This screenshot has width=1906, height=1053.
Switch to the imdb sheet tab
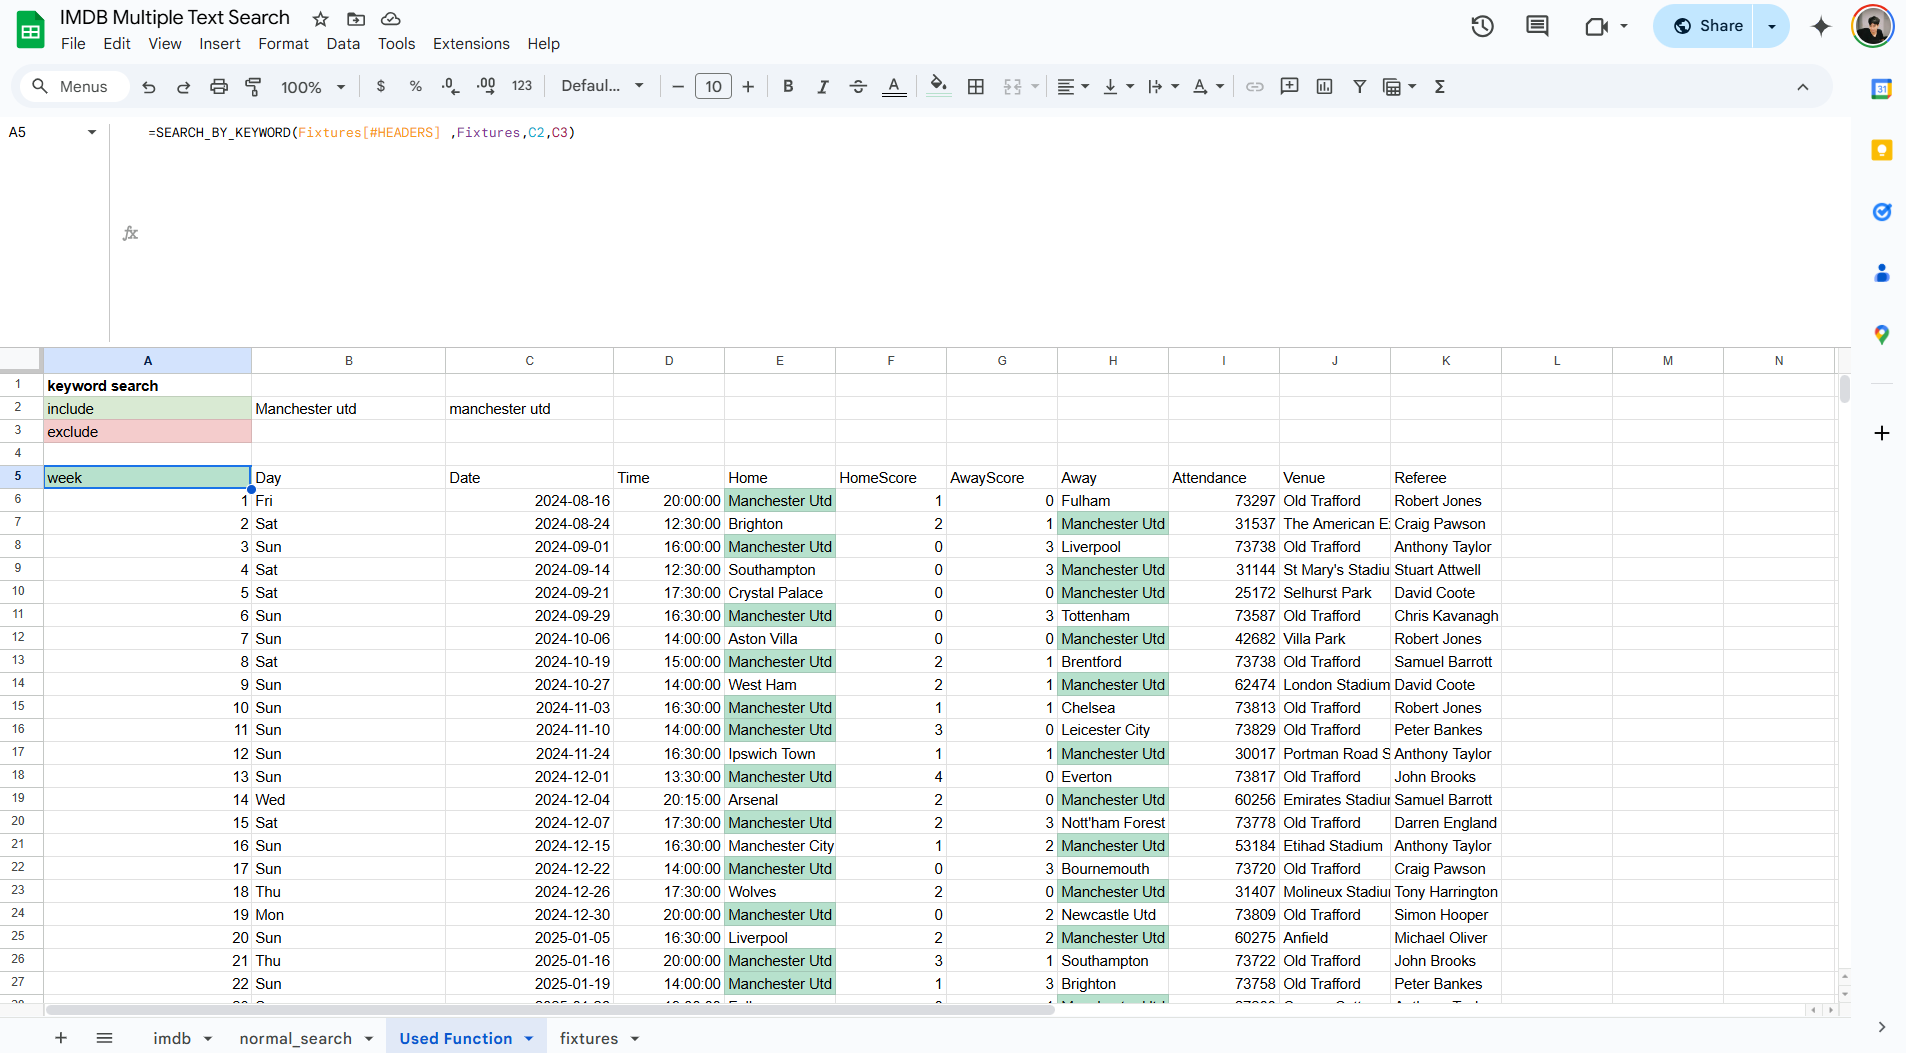pyautogui.click(x=172, y=1038)
